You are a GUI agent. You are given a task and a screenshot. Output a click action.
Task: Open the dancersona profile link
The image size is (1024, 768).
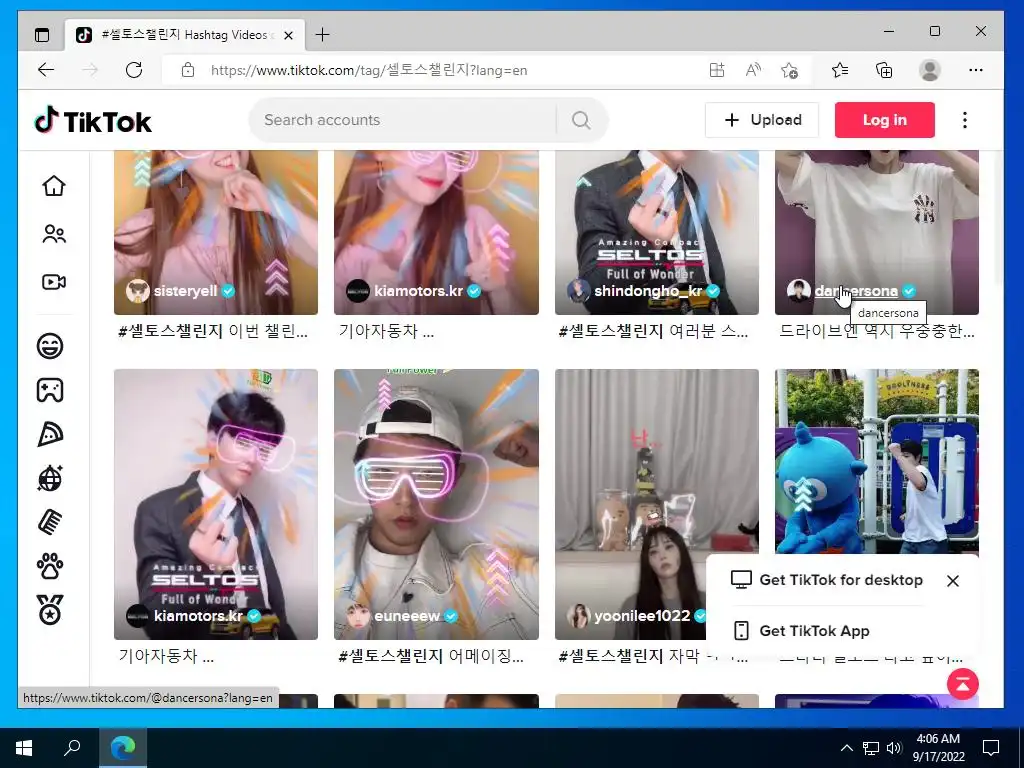[x=856, y=291]
